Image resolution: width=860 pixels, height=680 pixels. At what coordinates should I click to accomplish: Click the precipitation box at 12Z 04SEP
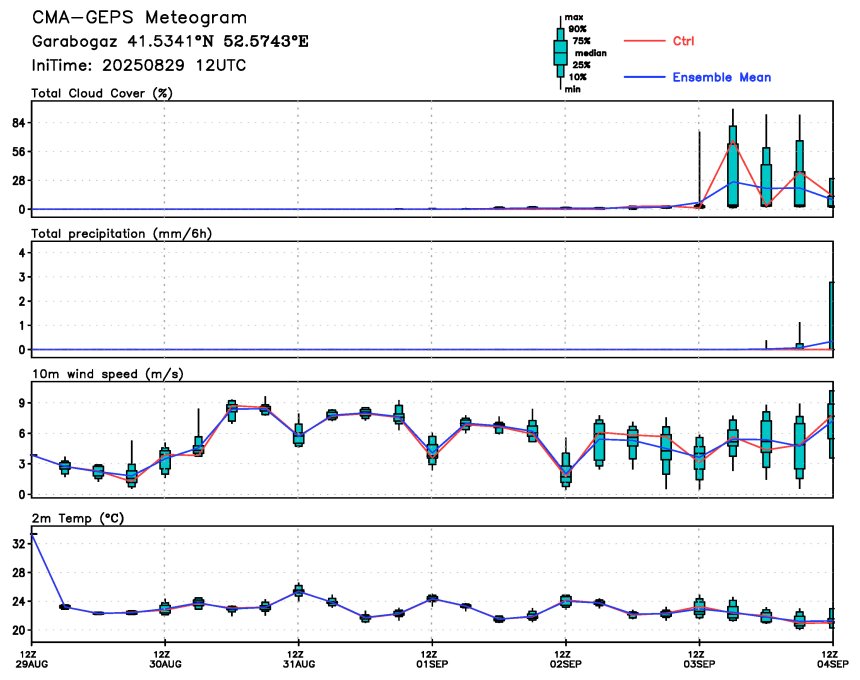pos(831,315)
